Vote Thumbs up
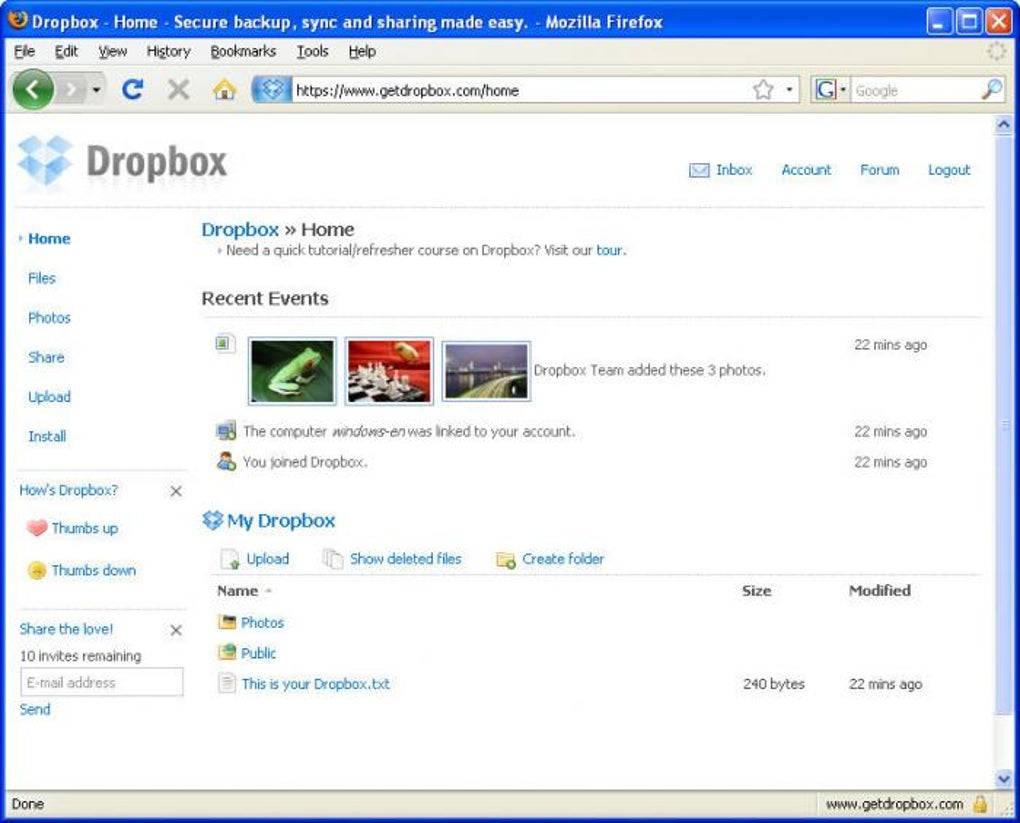 [x=85, y=528]
